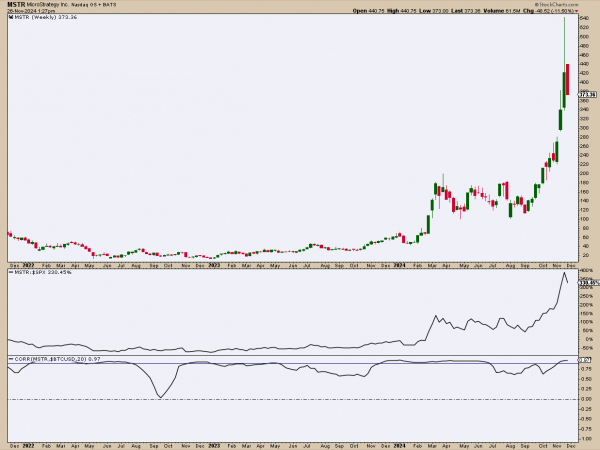Click the 'MSTR:$SPX 330.45%' panel legend

click(43, 272)
